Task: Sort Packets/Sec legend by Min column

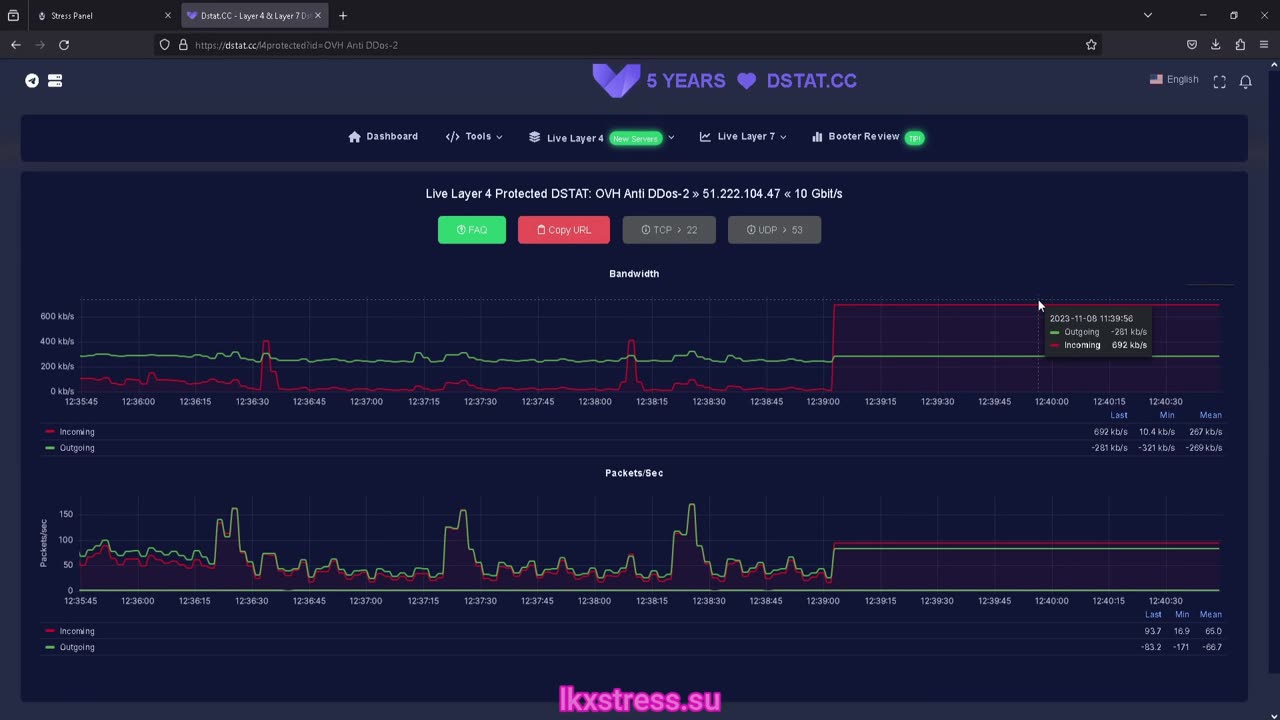Action: click(1182, 614)
